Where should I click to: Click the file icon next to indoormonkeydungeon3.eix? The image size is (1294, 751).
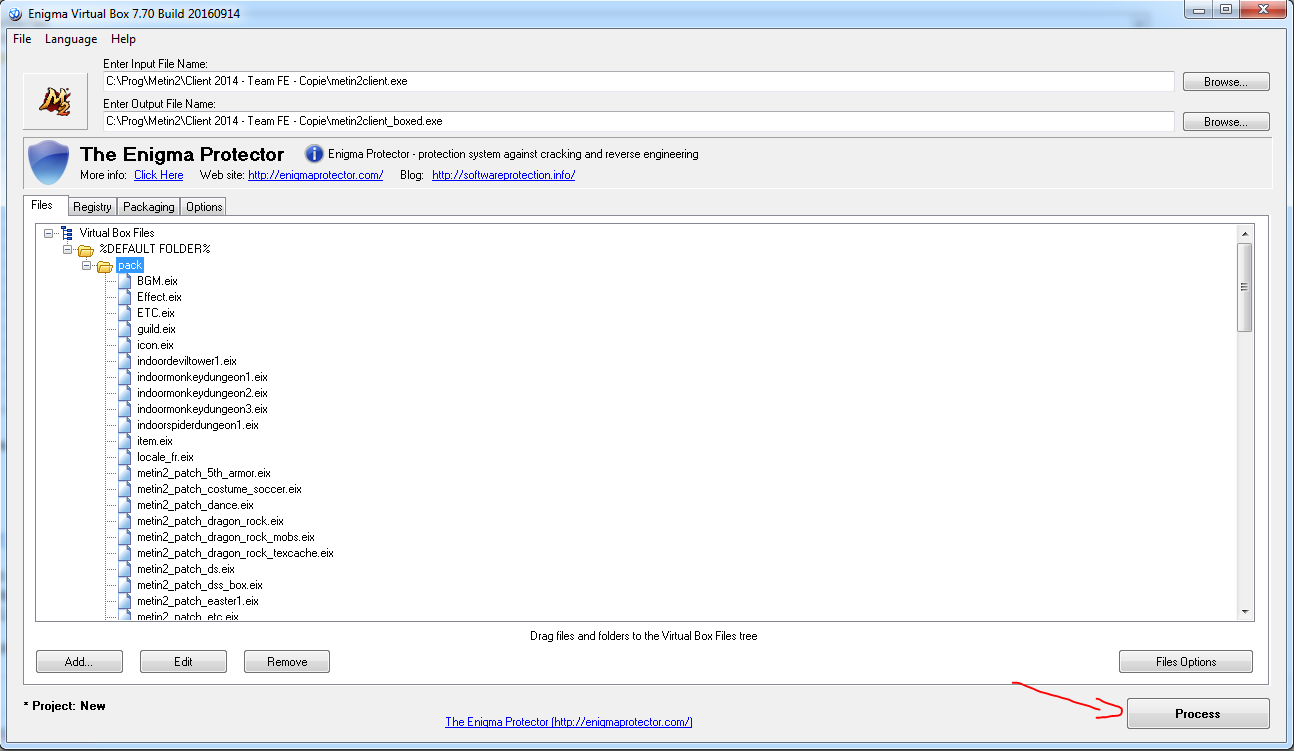click(x=124, y=409)
